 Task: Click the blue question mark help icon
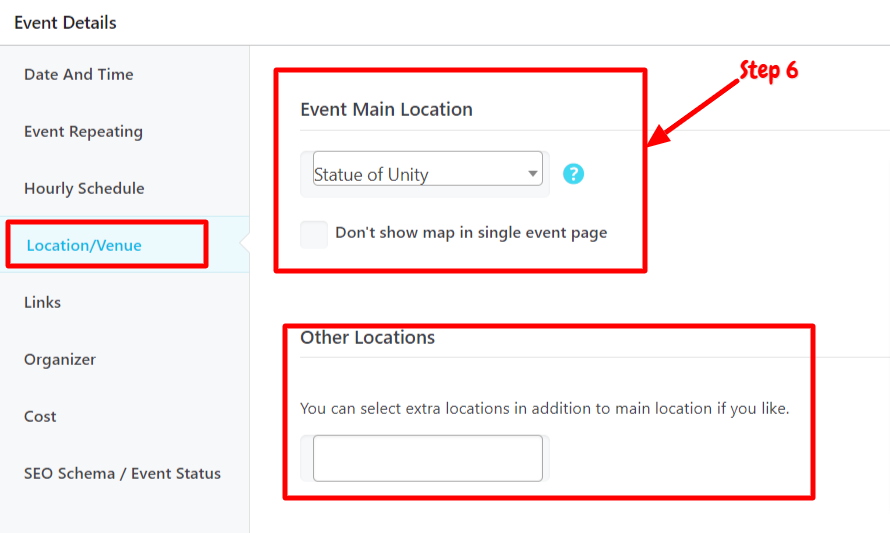click(573, 174)
